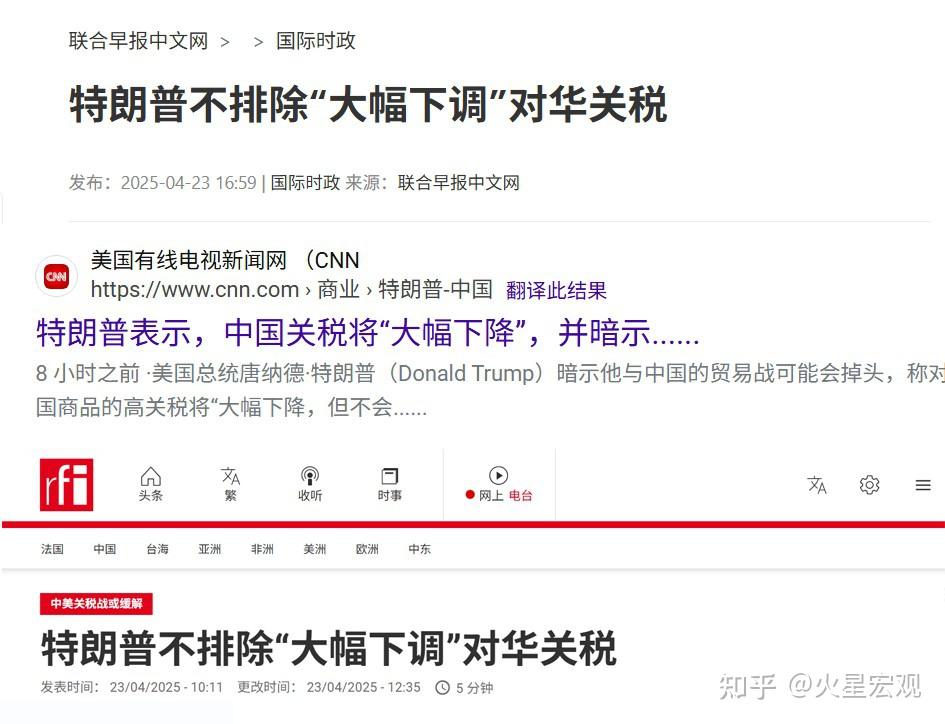Click the 中美关税战或缓解 red tag
Viewport: 945px width, 724px height.
(x=96, y=603)
